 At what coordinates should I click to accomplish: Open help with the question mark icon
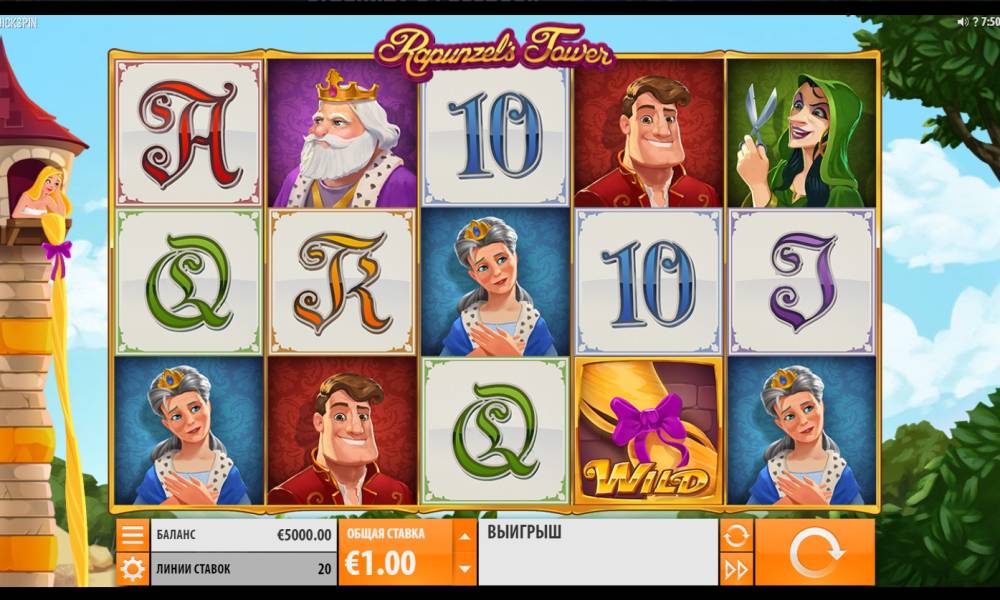[x=976, y=22]
